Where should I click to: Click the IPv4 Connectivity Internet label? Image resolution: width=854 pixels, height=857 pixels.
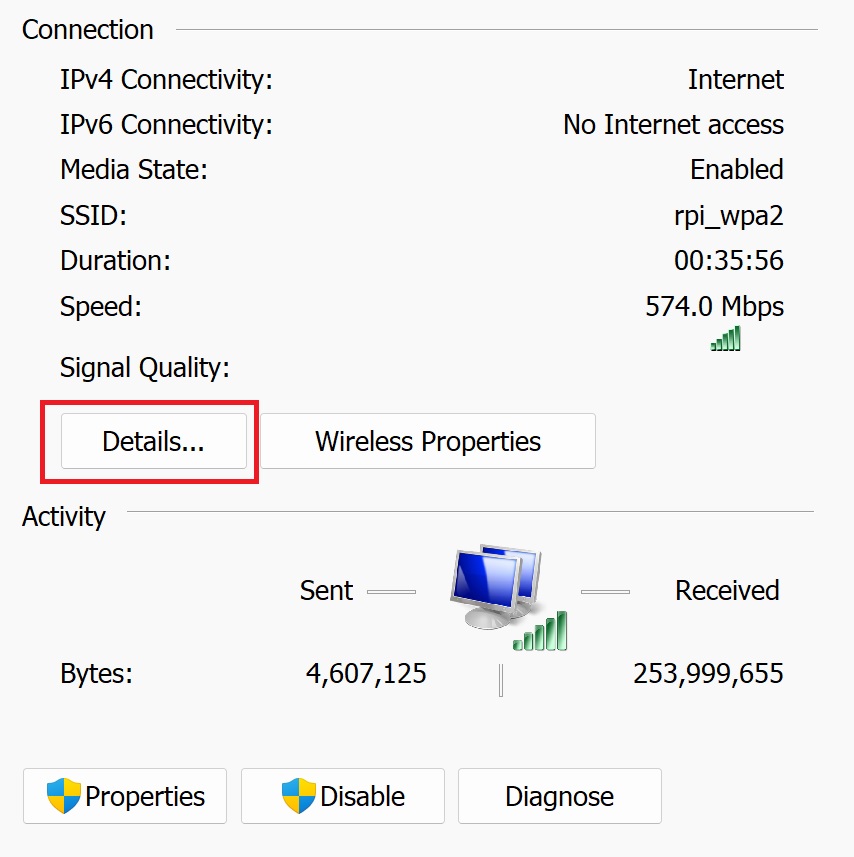click(736, 80)
